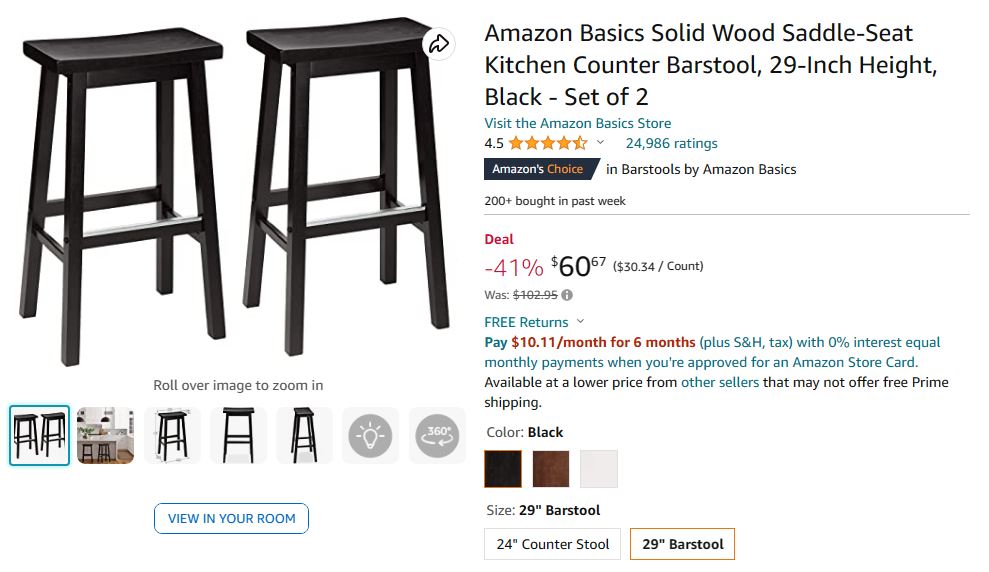Pick the white color swatch
Viewport: 989px width, 572px height.
pos(599,468)
